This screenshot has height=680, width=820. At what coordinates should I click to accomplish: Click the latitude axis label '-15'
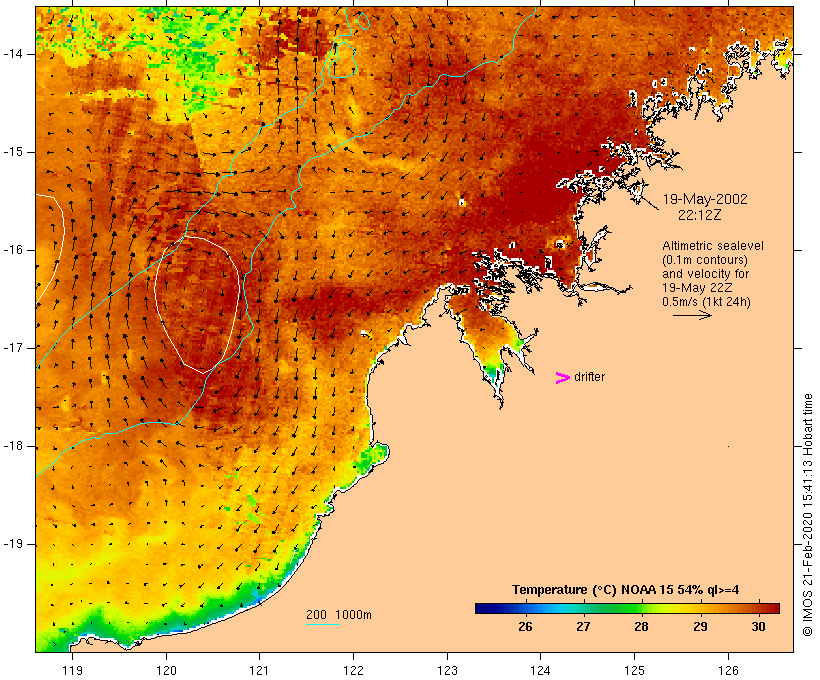pyautogui.click(x=13, y=152)
